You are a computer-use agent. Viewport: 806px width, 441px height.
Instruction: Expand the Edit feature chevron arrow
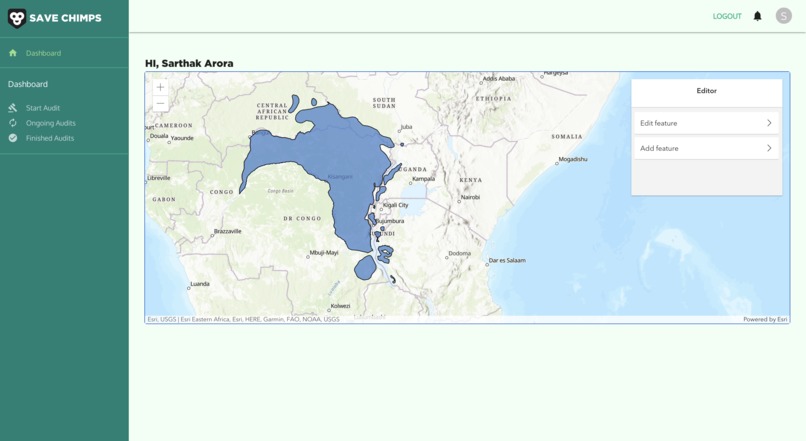769,123
